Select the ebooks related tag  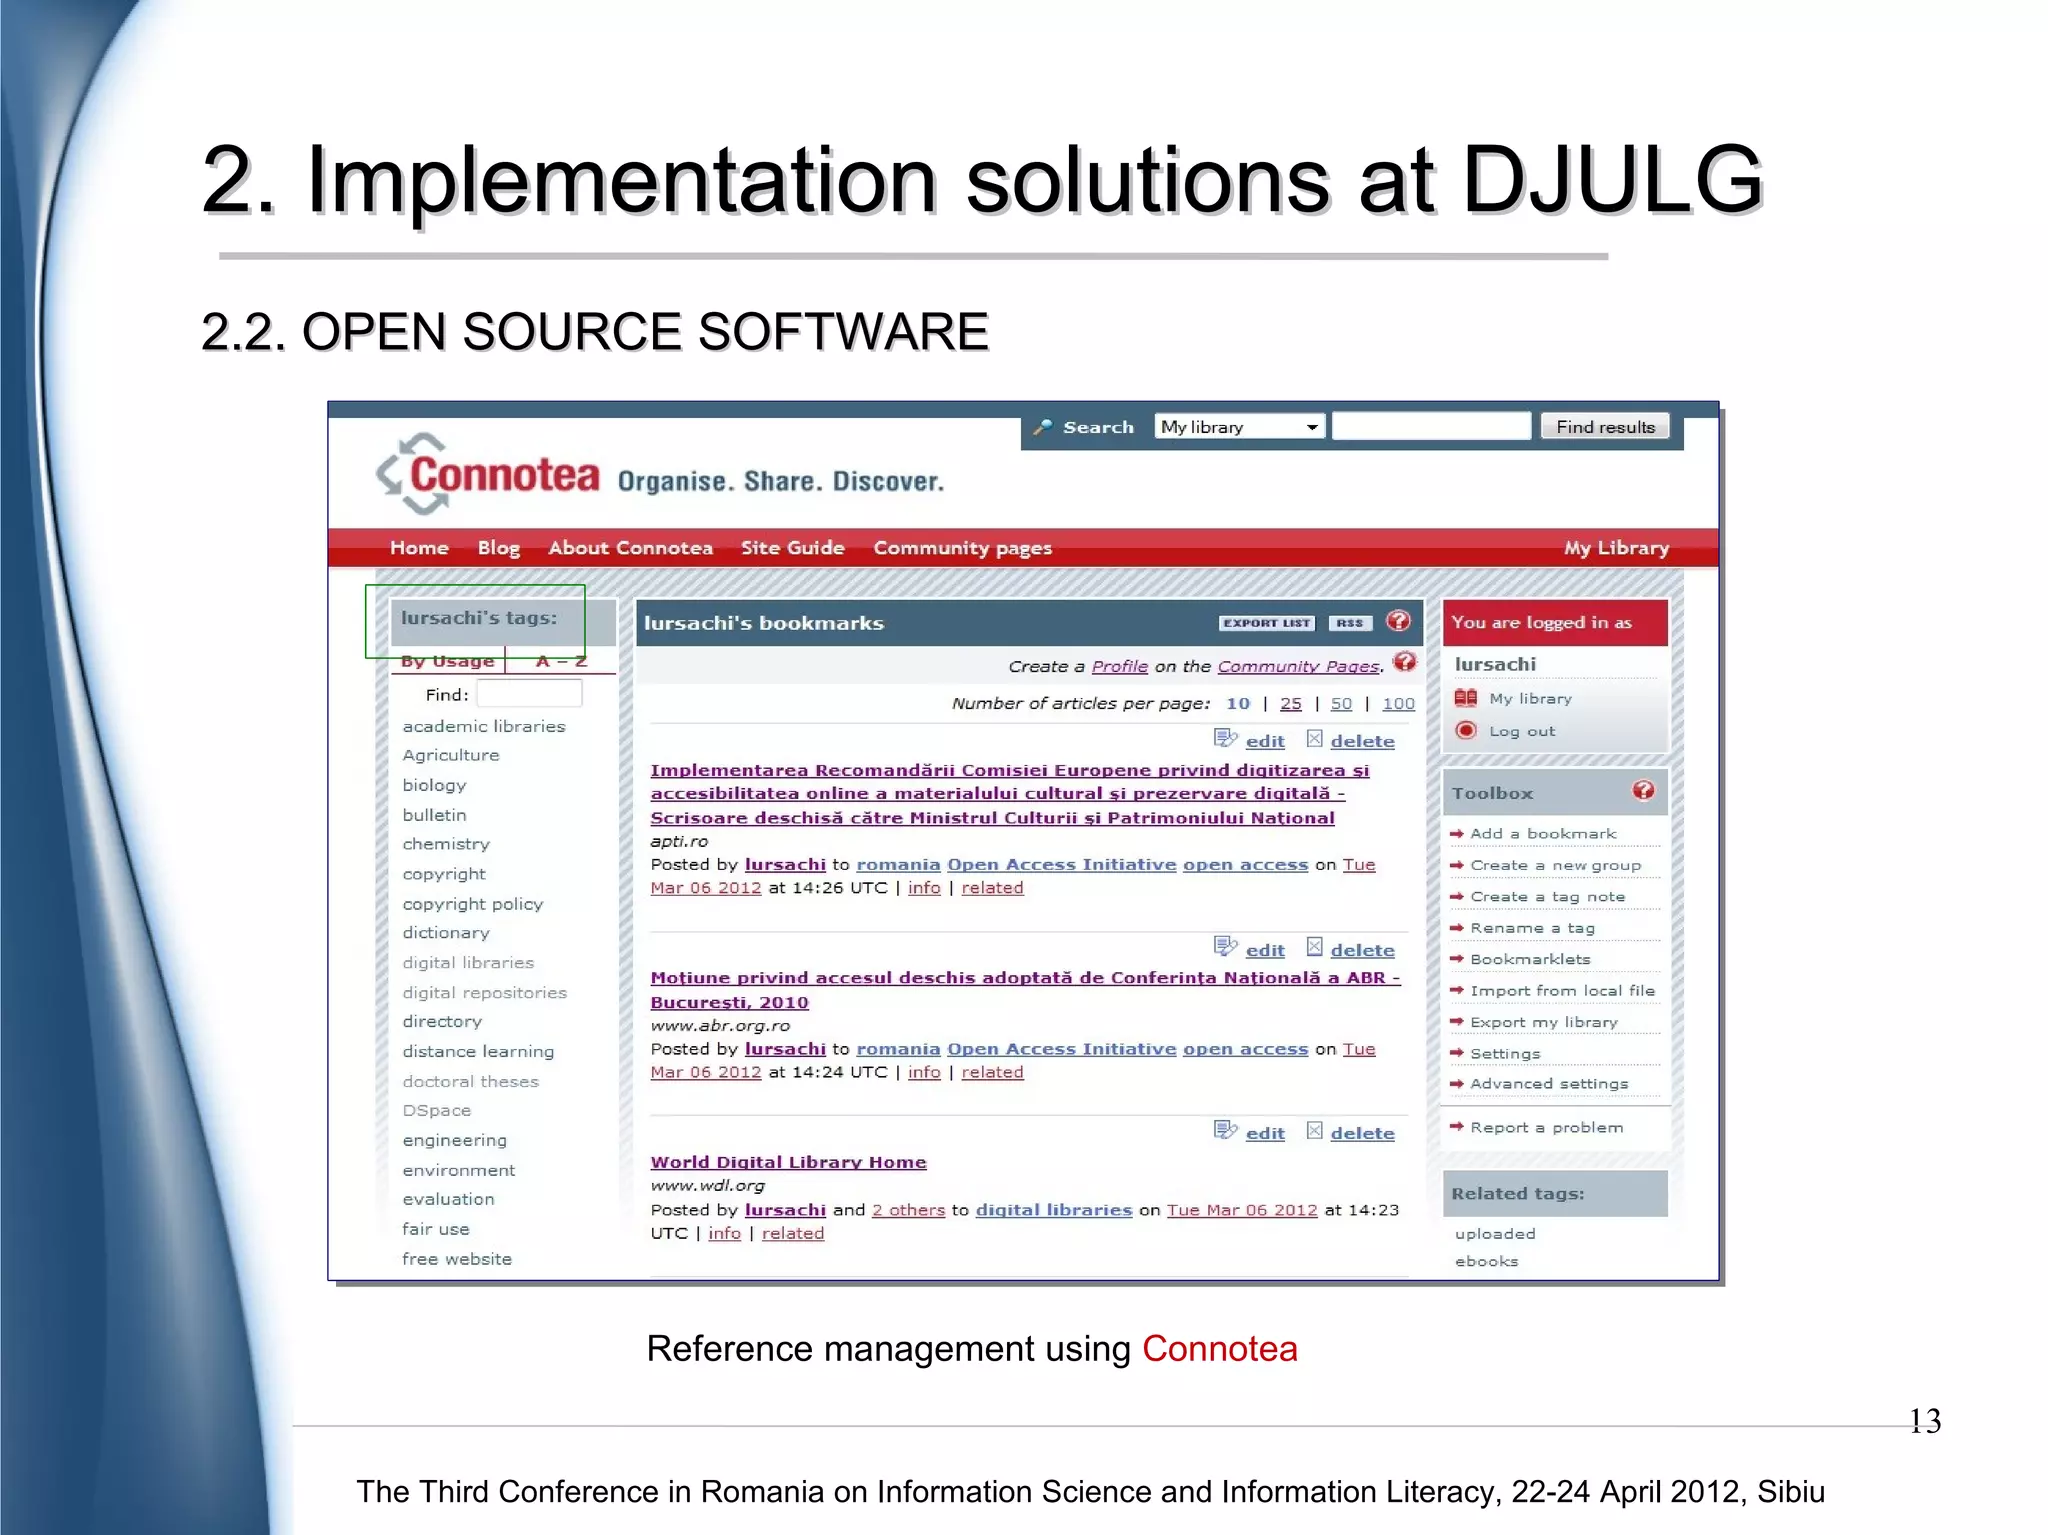pyautogui.click(x=1486, y=1261)
